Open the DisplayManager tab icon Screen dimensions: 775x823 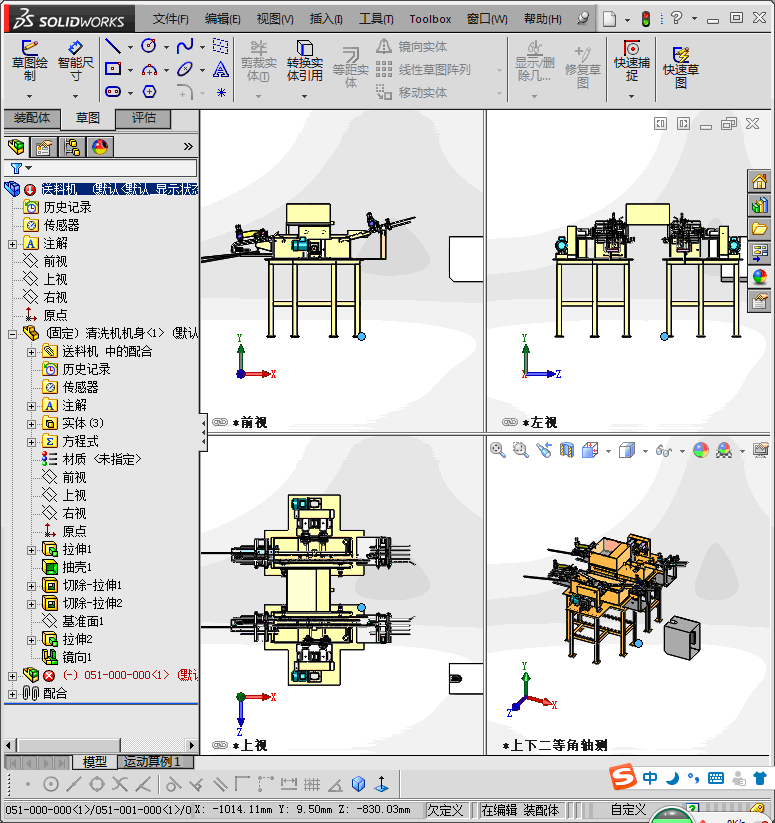[100, 147]
